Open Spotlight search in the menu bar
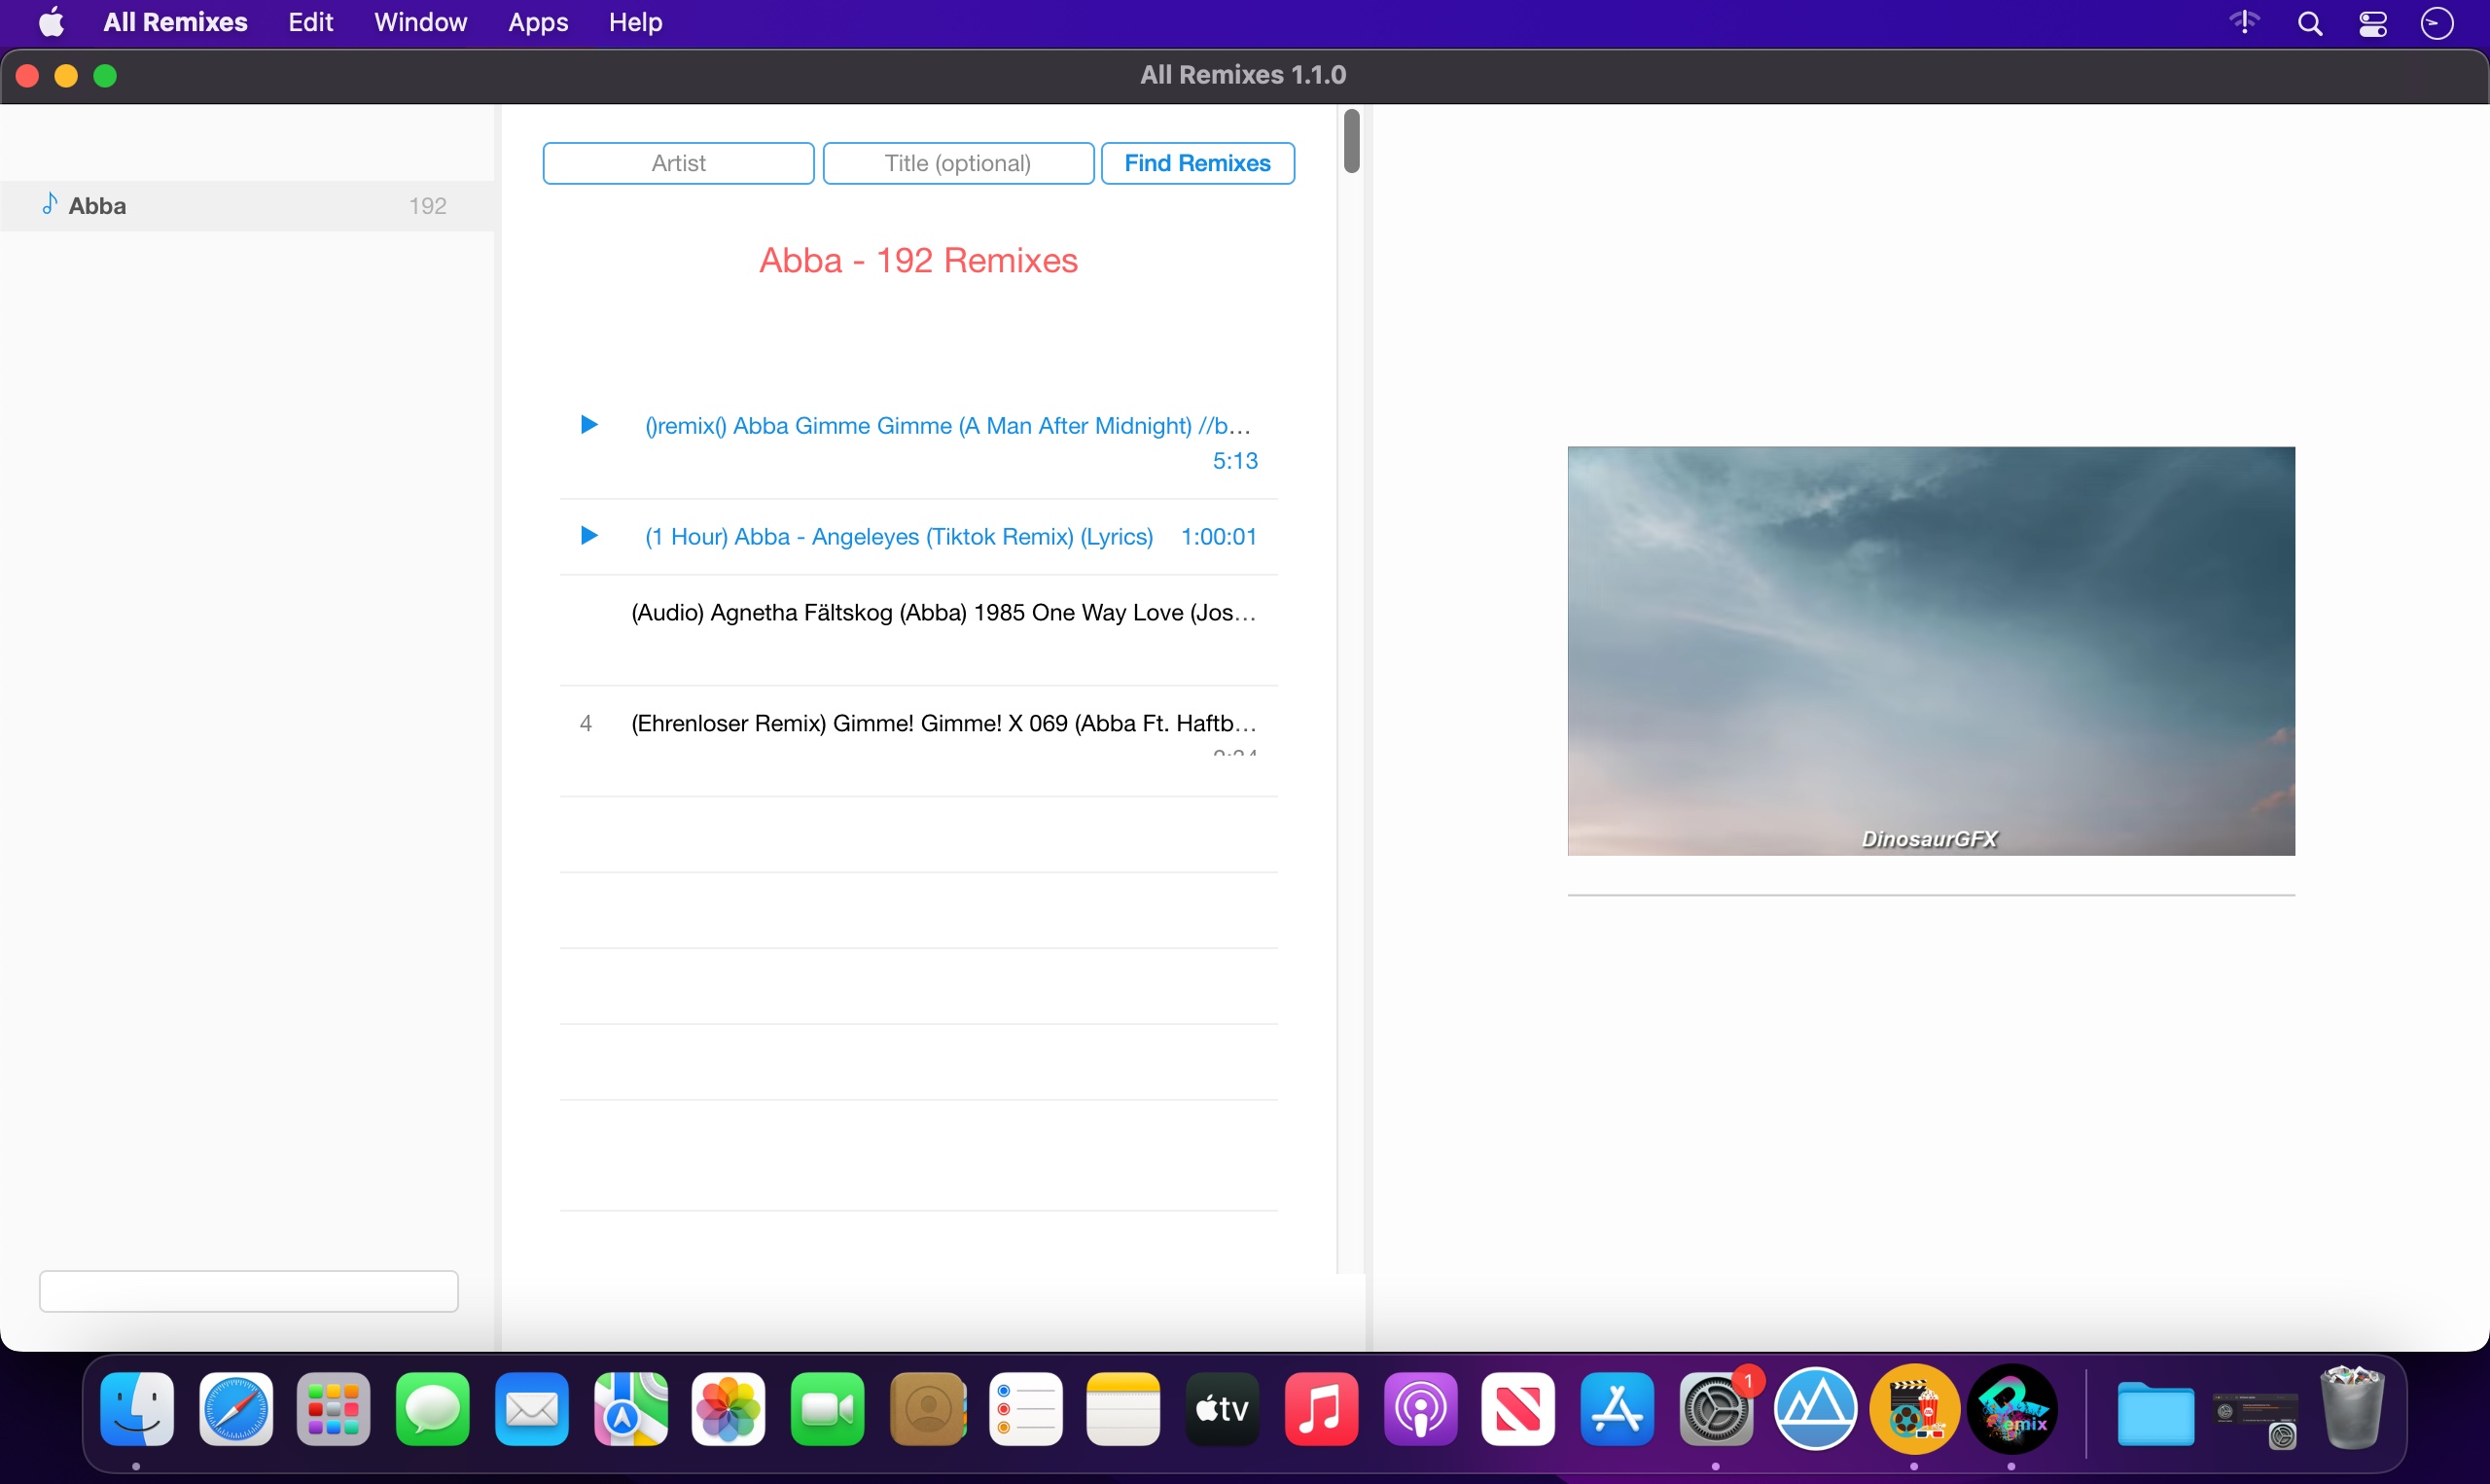Image resolution: width=2490 pixels, height=1484 pixels. [2309, 23]
